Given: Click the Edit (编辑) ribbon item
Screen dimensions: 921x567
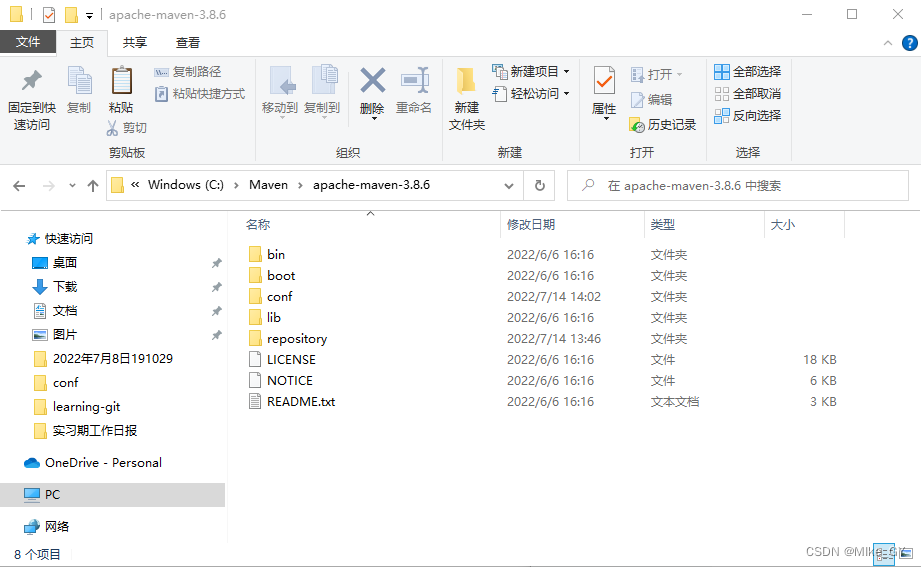Looking at the screenshot, I should 651,100.
